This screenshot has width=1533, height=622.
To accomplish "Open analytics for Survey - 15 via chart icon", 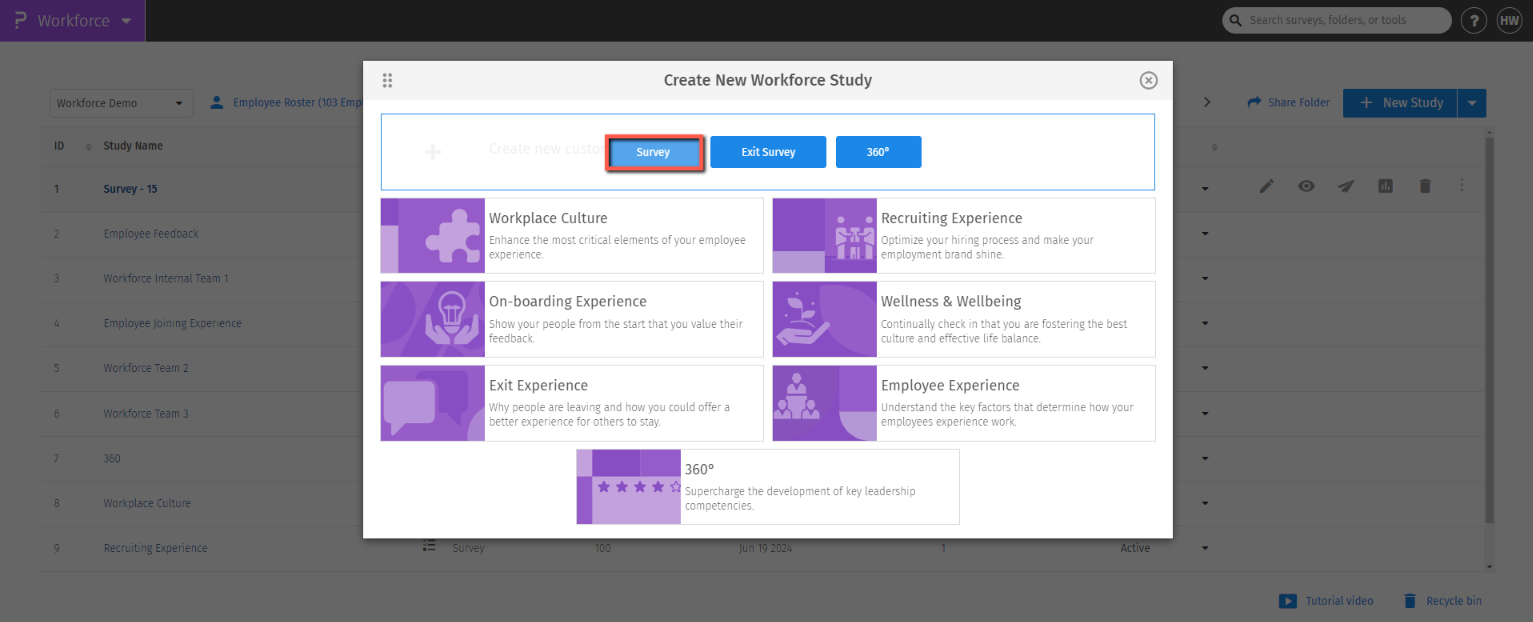I will point(1385,186).
